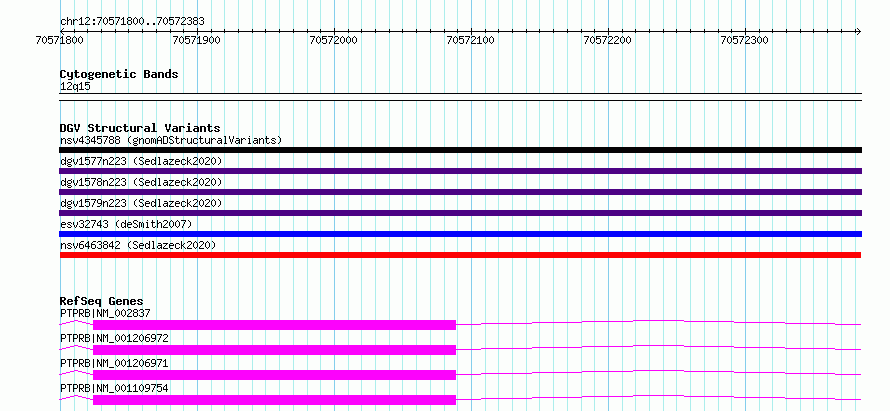Click the magenta exon of PTPRB|NM_001206971
The width and height of the screenshot is (890, 411).
pyautogui.click(x=275, y=375)
